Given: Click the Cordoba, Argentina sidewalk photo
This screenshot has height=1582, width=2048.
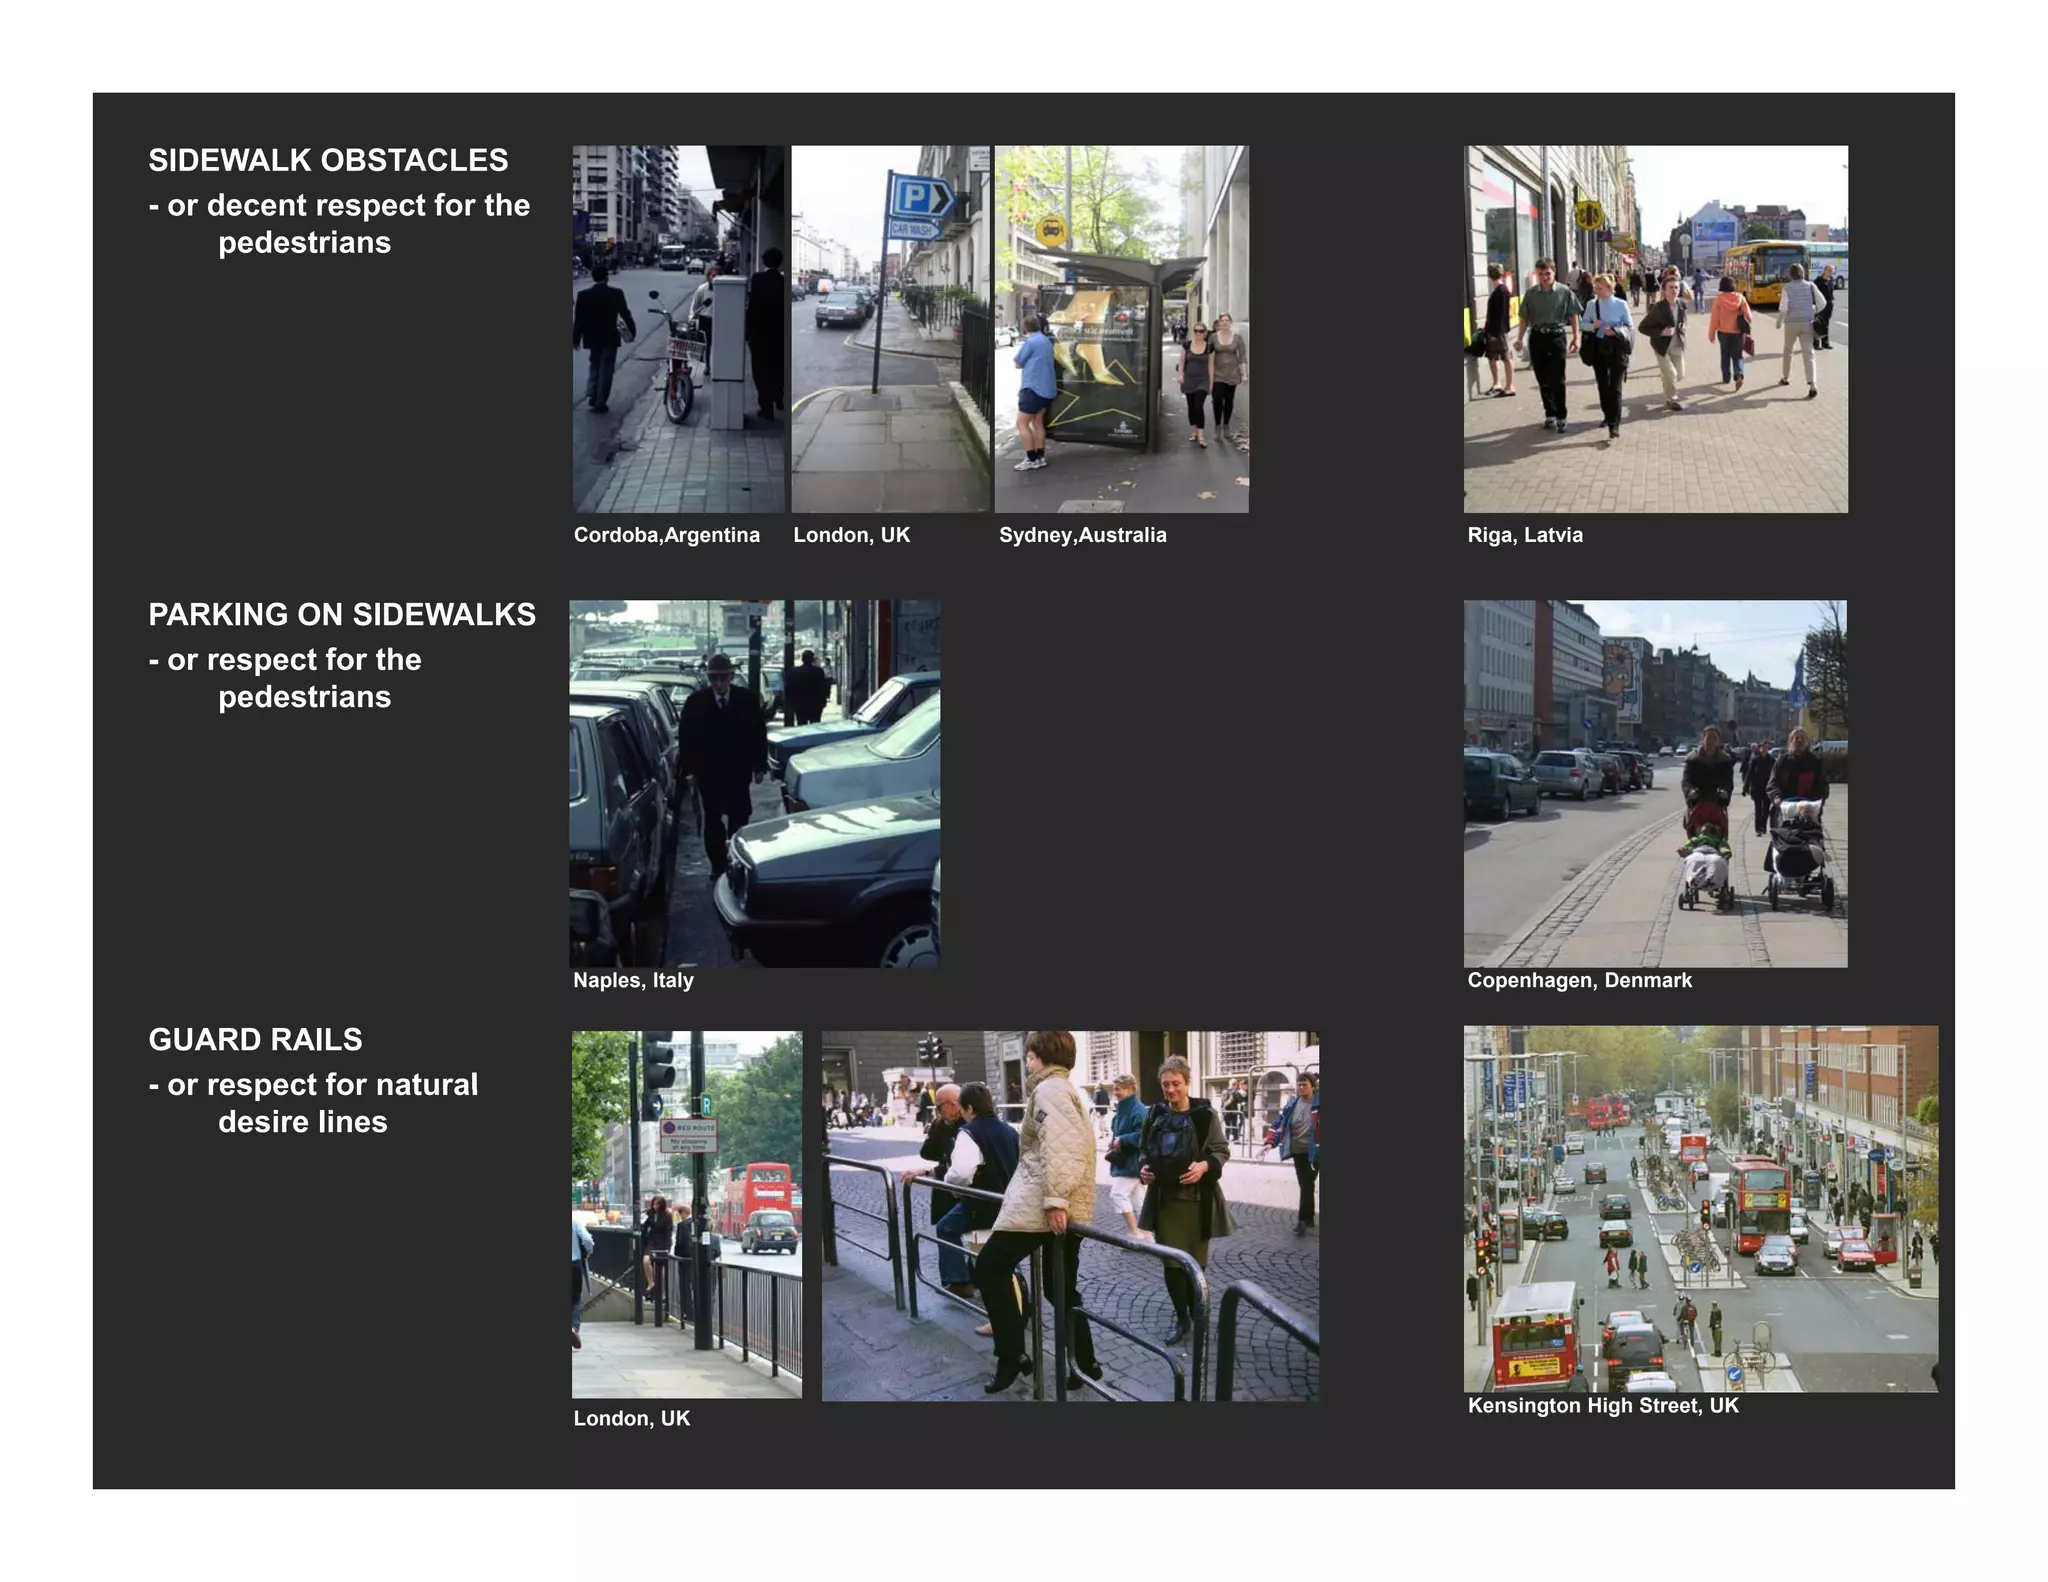Looking at the screenshot, I should click(679, 329).
